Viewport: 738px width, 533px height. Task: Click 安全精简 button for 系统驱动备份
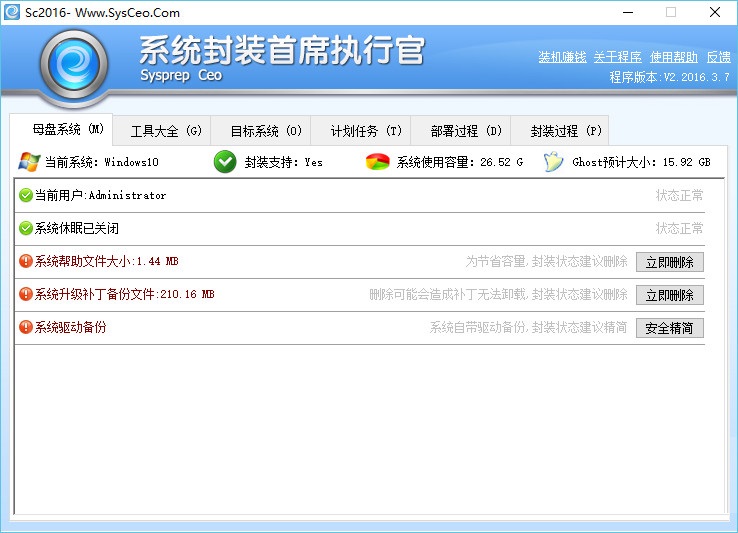coord(670,328)
